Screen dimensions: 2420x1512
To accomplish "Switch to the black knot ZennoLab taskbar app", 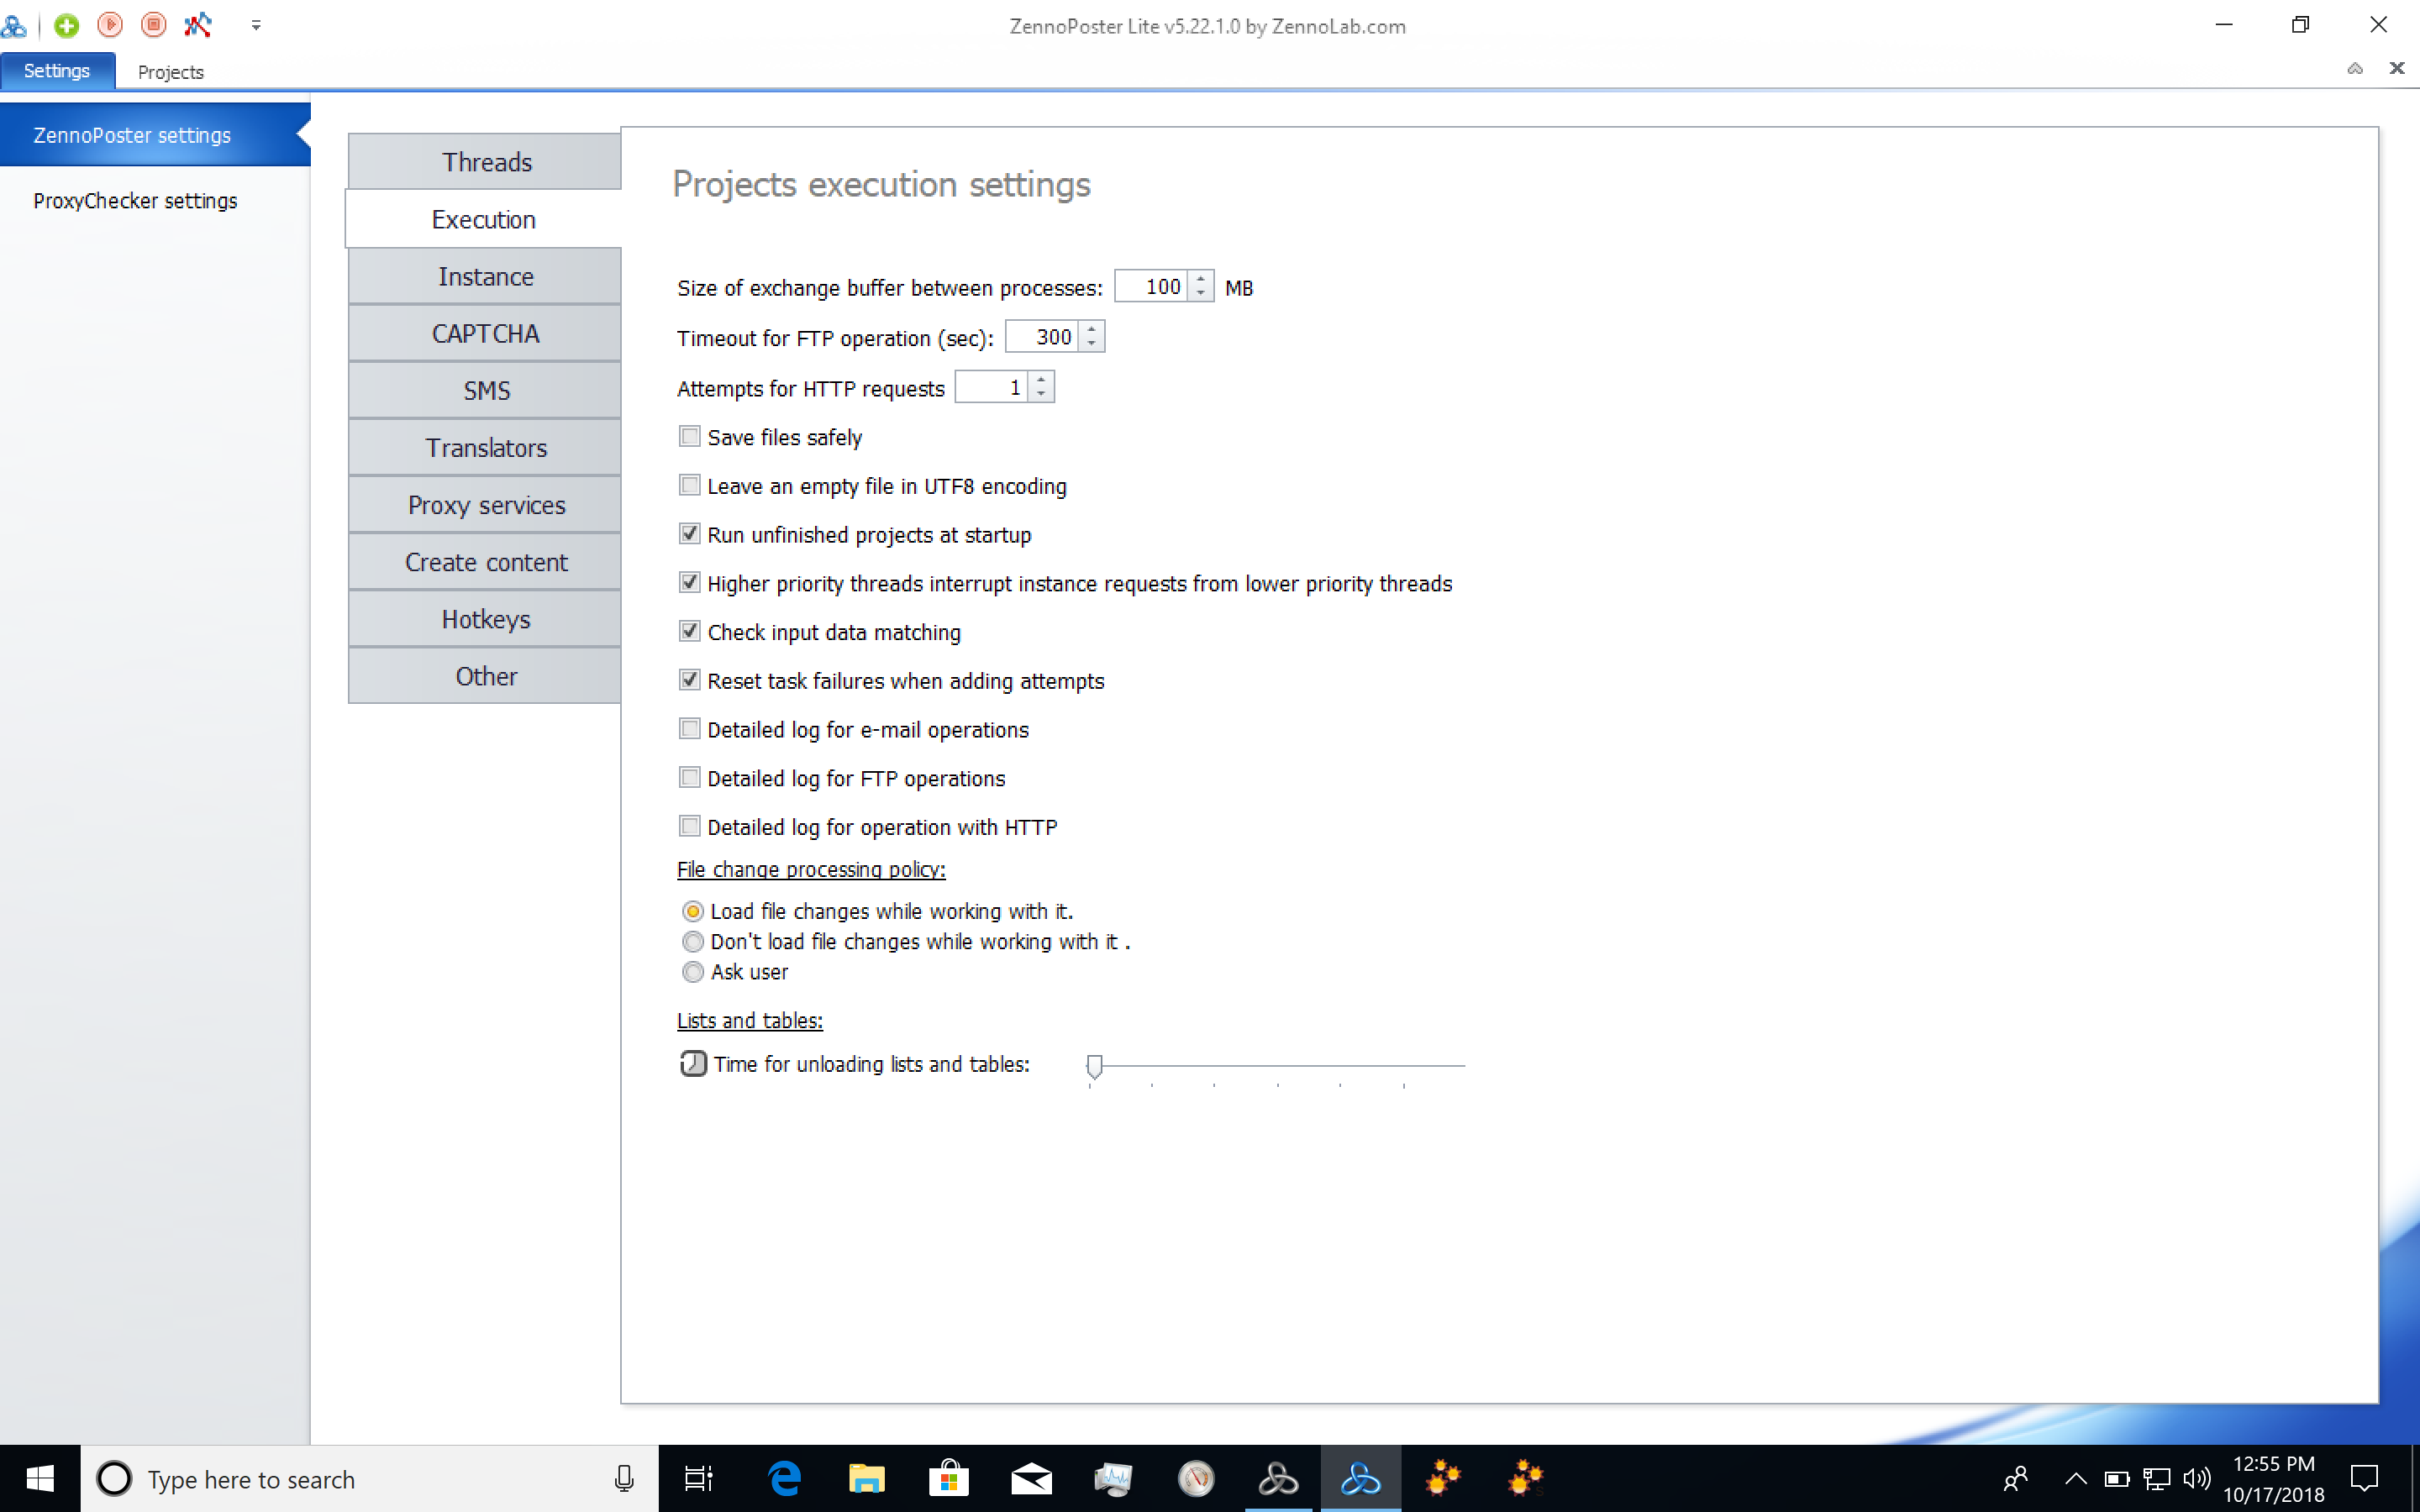I will (1278, 1478).
